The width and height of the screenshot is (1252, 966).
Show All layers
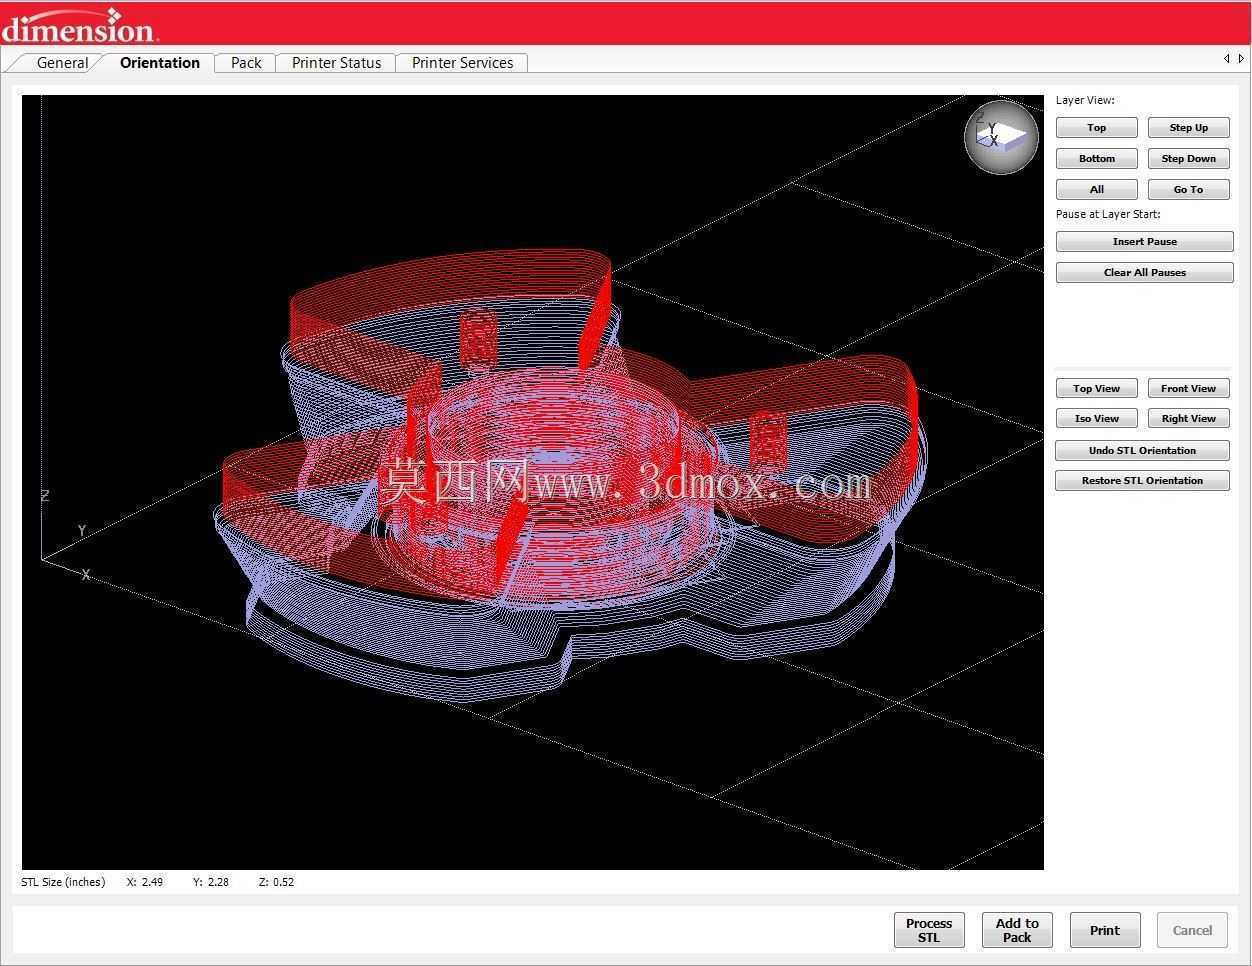click(x=1097, y=189)
